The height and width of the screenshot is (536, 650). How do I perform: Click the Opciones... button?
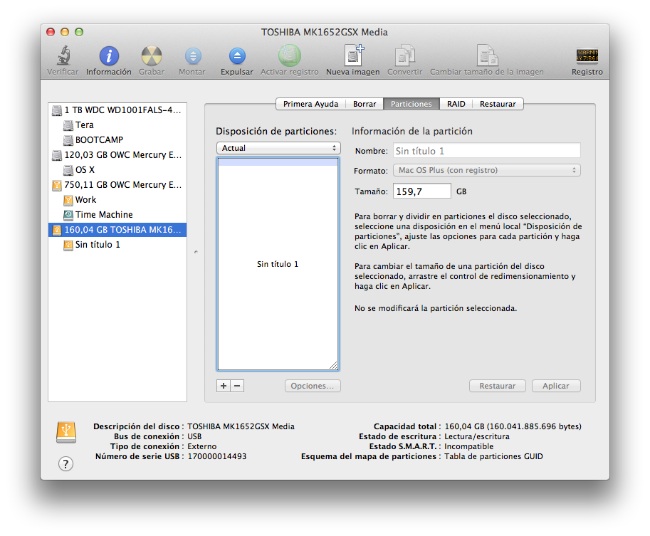click(312, 386)
